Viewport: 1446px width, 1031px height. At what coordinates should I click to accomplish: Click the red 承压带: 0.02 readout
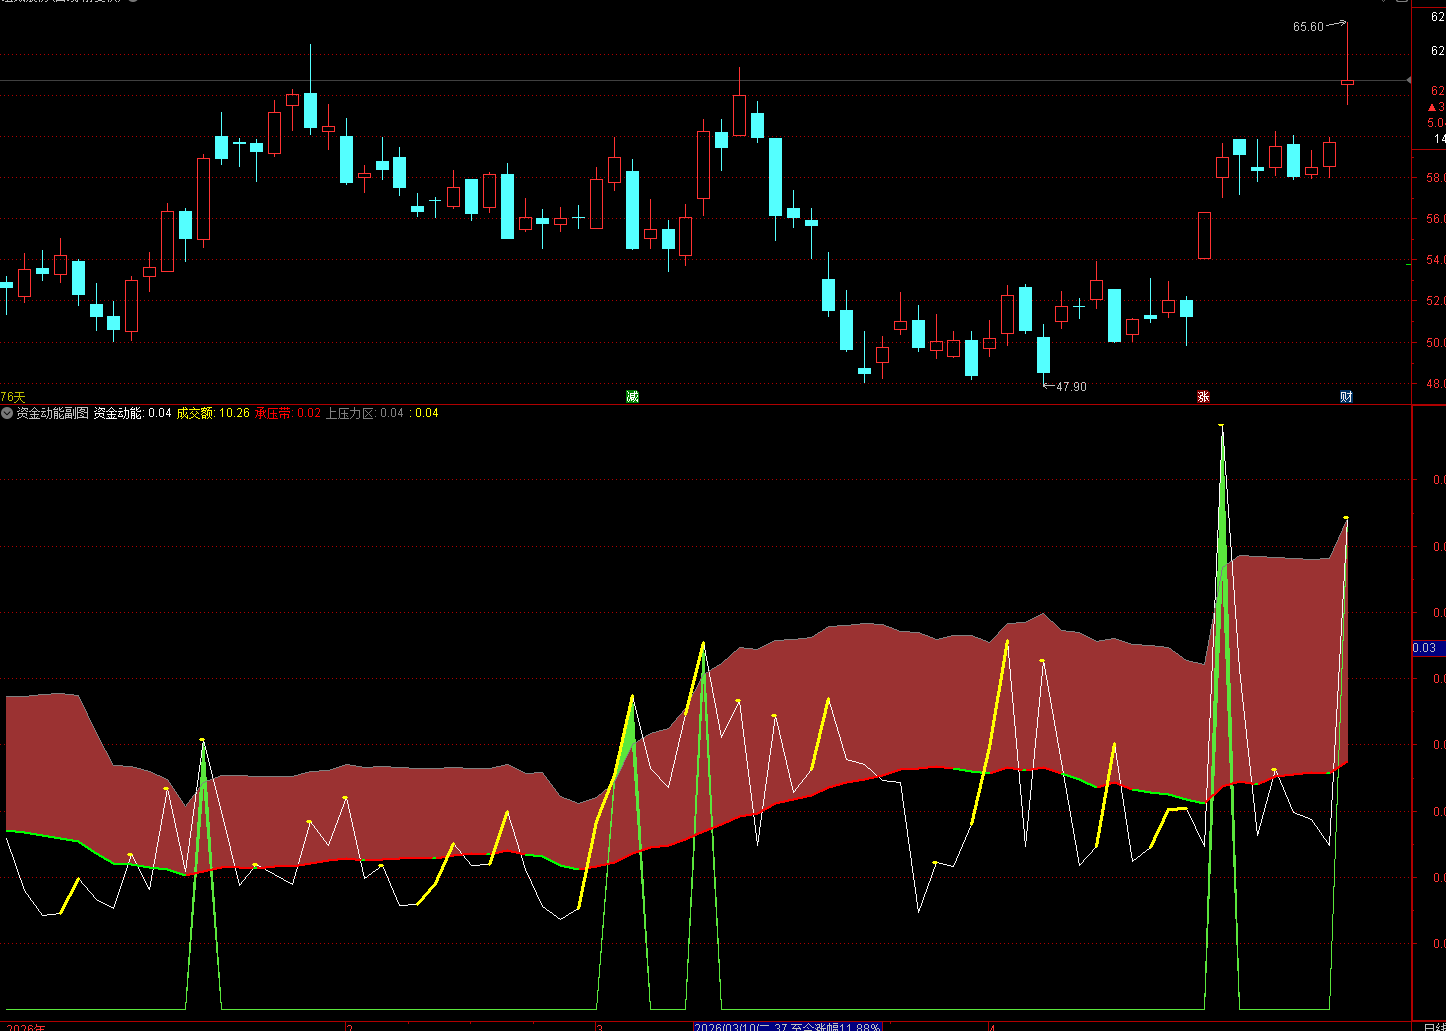(x=288, y=413)
